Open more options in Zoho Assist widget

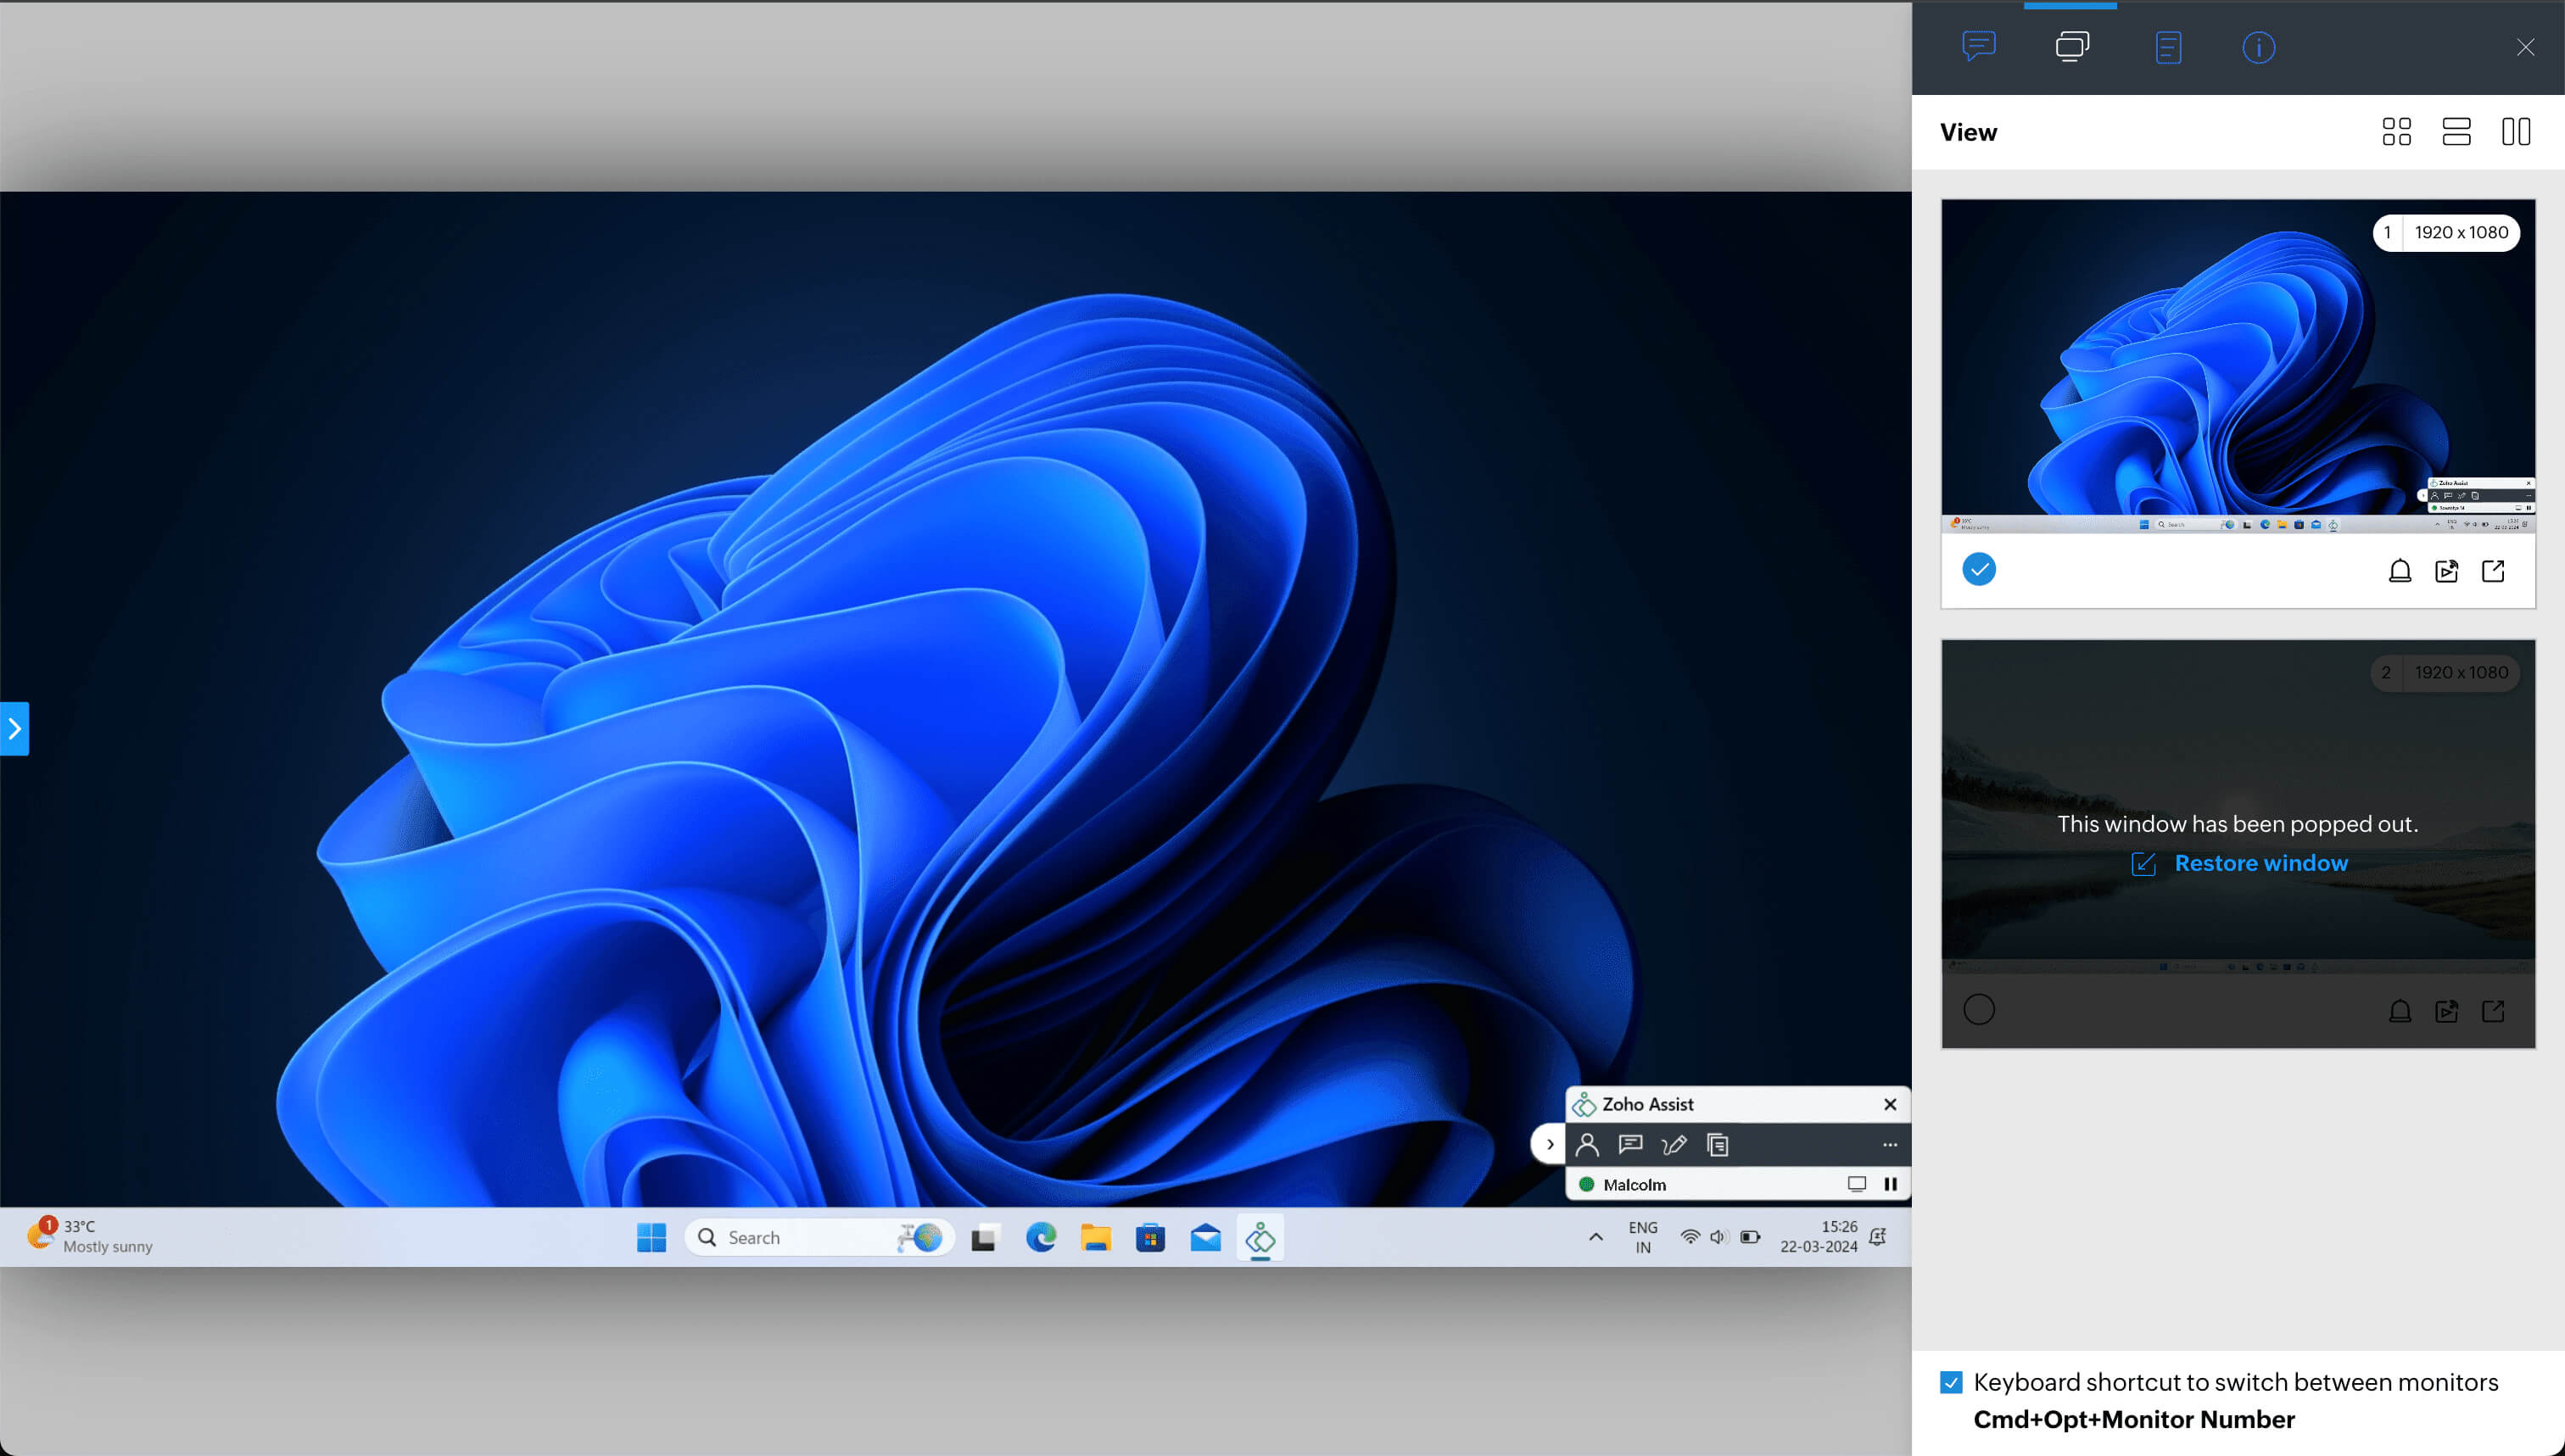(1889, 1145)
